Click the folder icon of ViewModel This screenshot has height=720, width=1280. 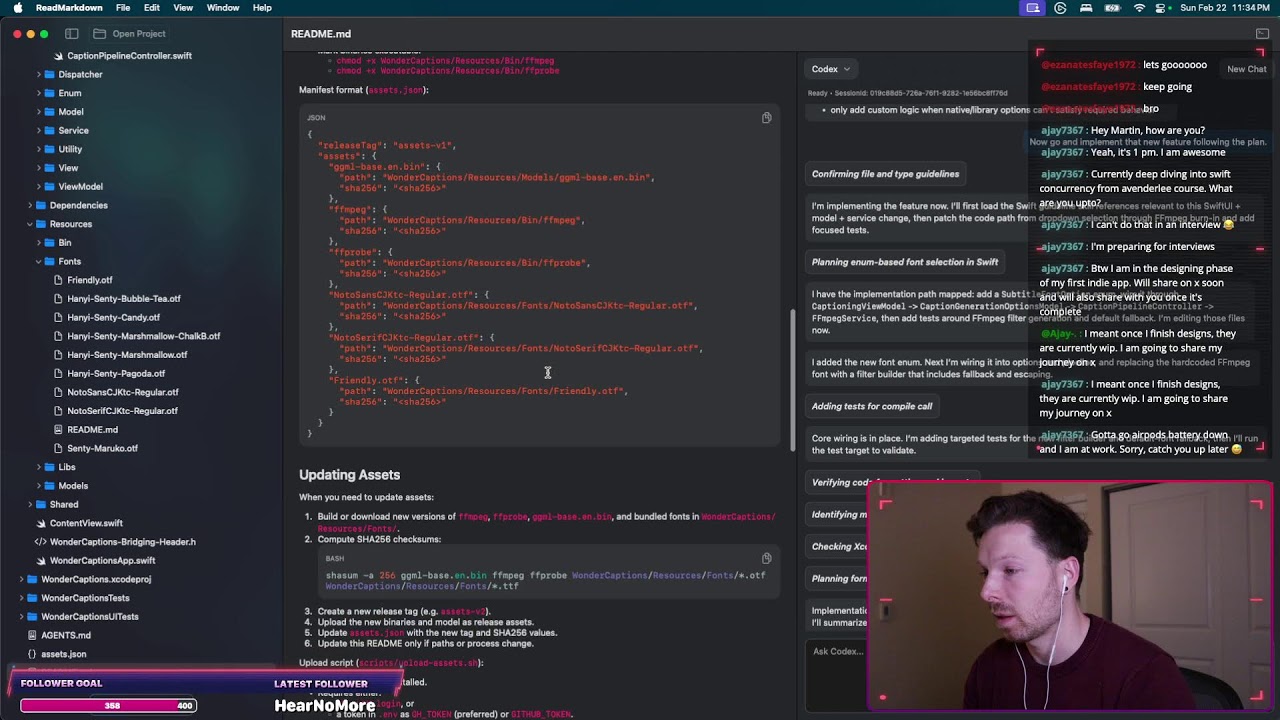[50, 186]
